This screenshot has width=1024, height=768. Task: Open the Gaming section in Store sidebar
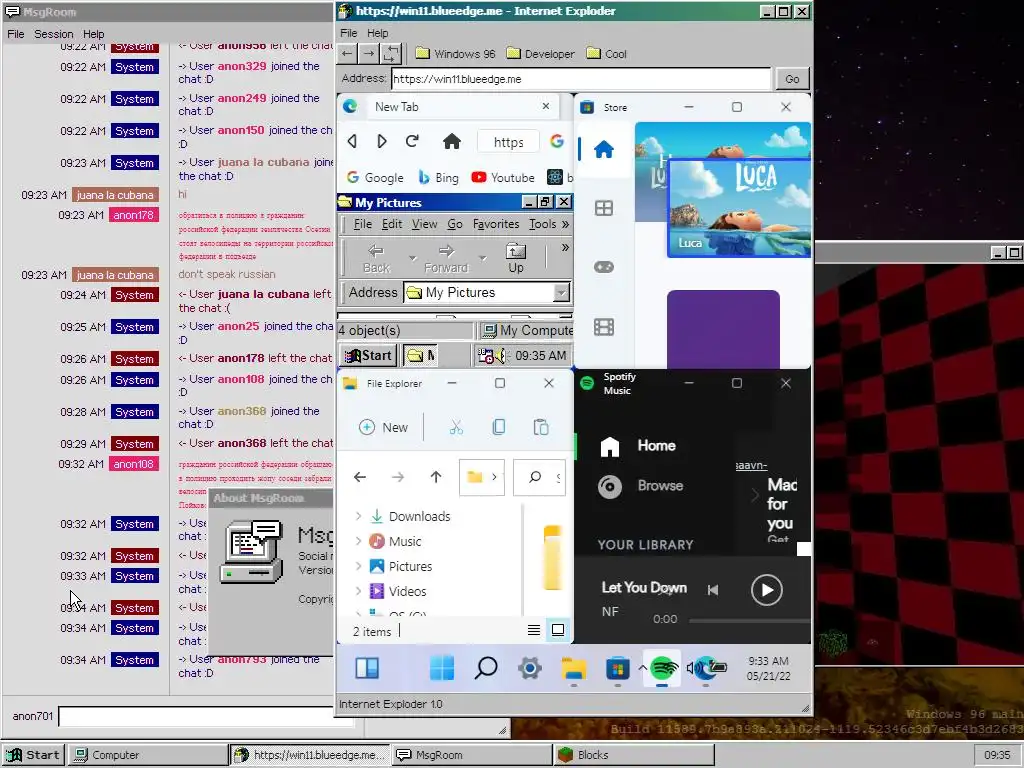click(603, 266)
